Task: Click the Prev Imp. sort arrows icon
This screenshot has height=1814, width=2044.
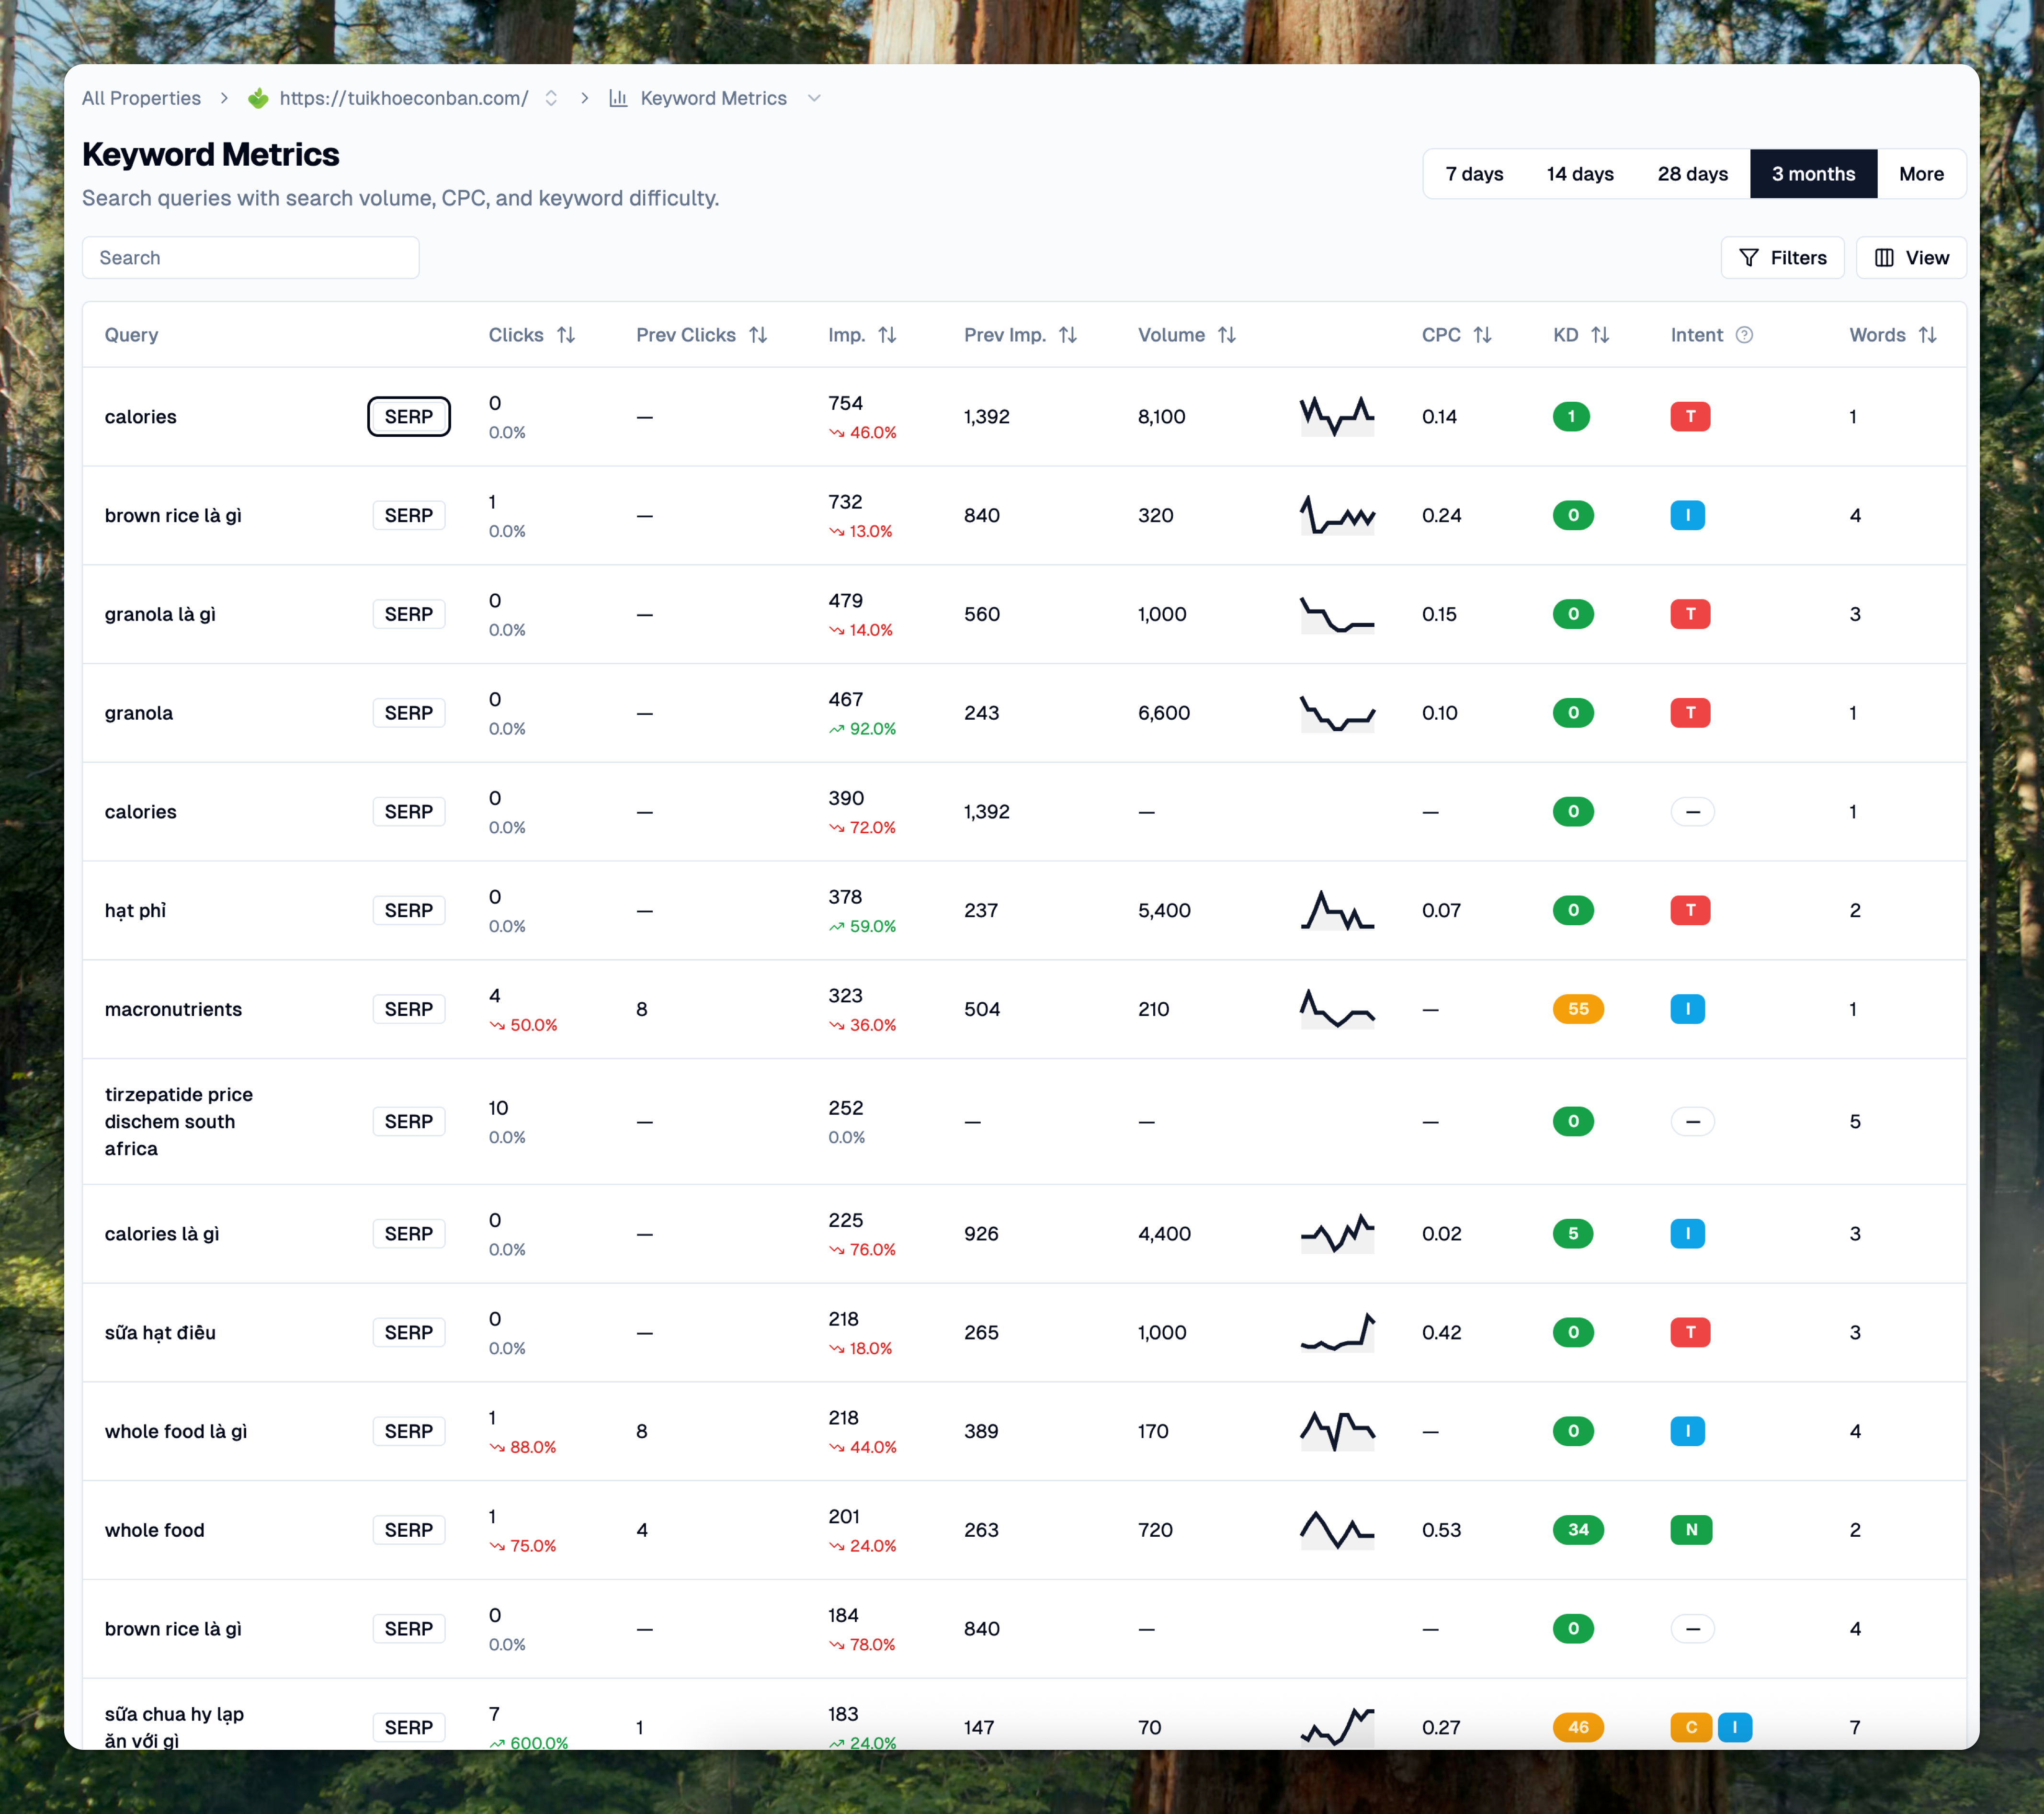Action: pyautogui.click(x=1068, y=335)
